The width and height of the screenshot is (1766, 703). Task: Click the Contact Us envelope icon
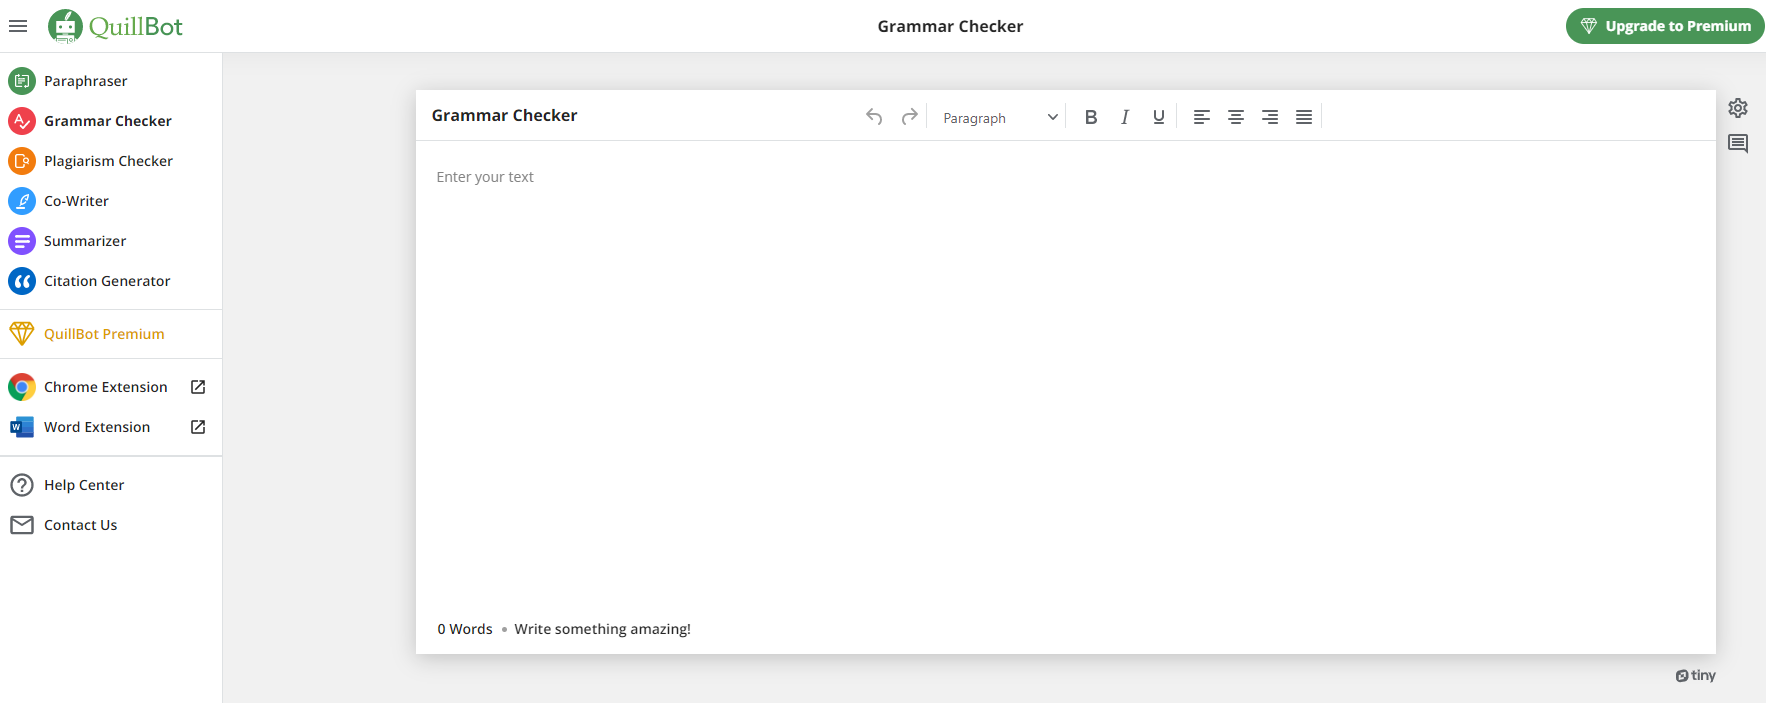(x=22, y=525)
